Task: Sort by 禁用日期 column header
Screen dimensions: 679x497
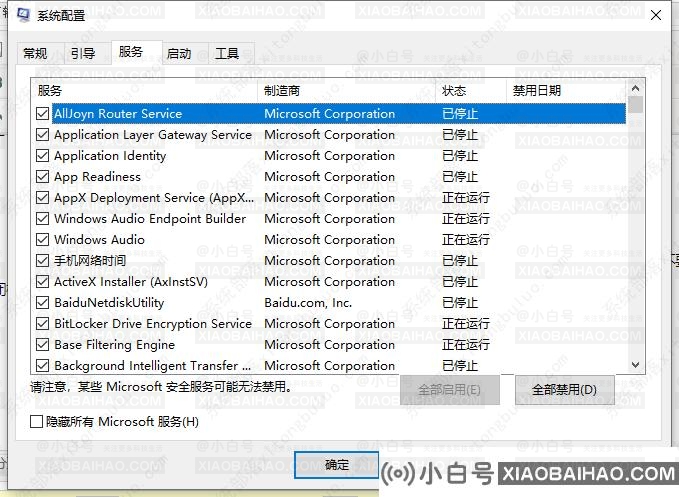Action: click(566, 90)
